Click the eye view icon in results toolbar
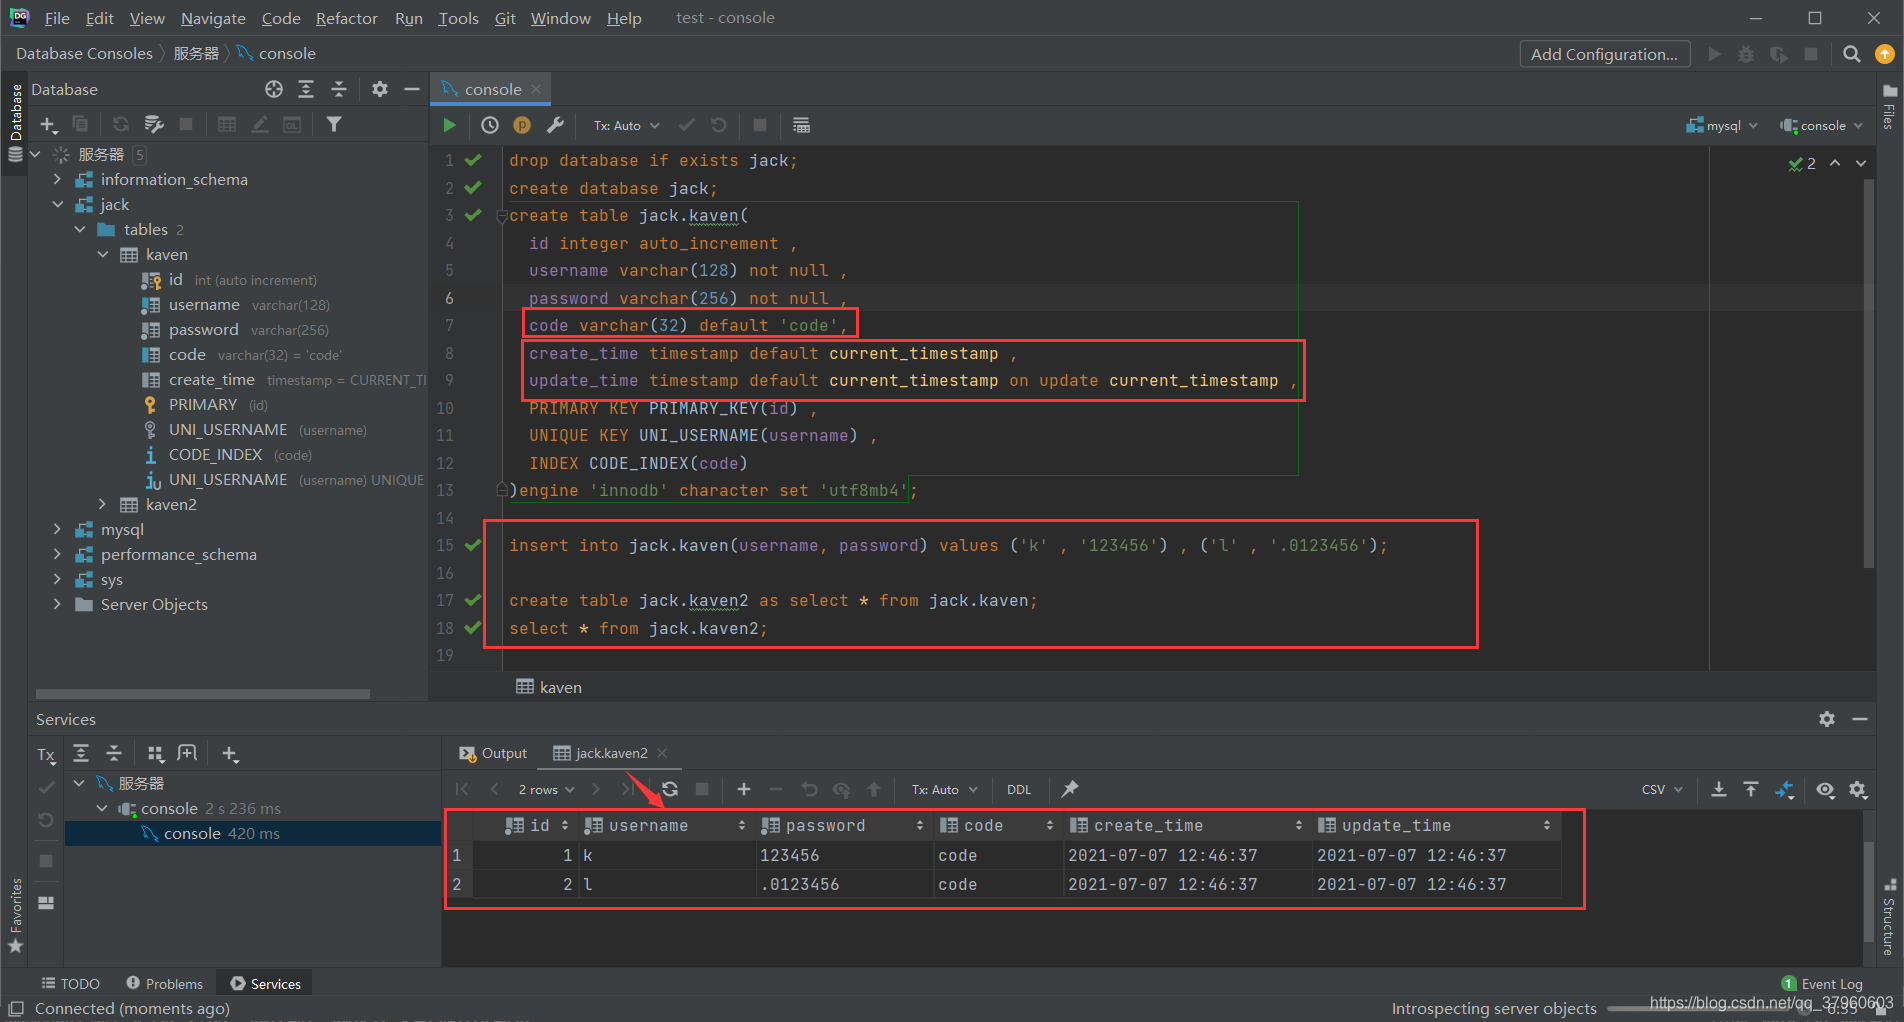 1825,789
